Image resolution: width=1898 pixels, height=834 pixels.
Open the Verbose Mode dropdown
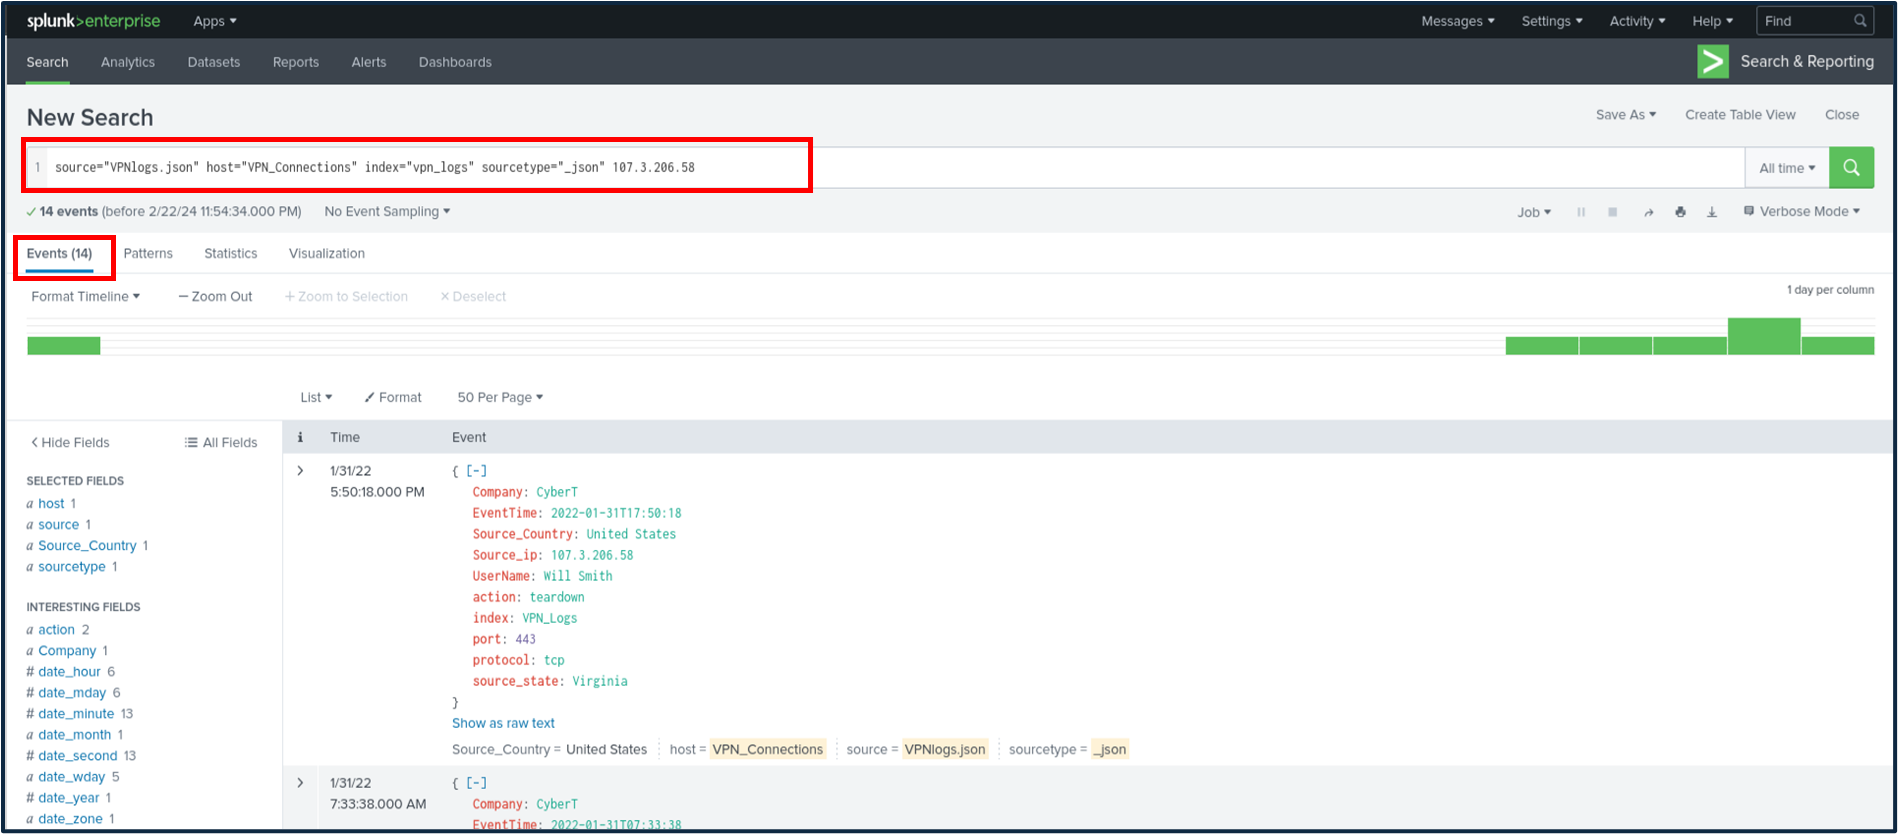click(x=1802, y=212)
